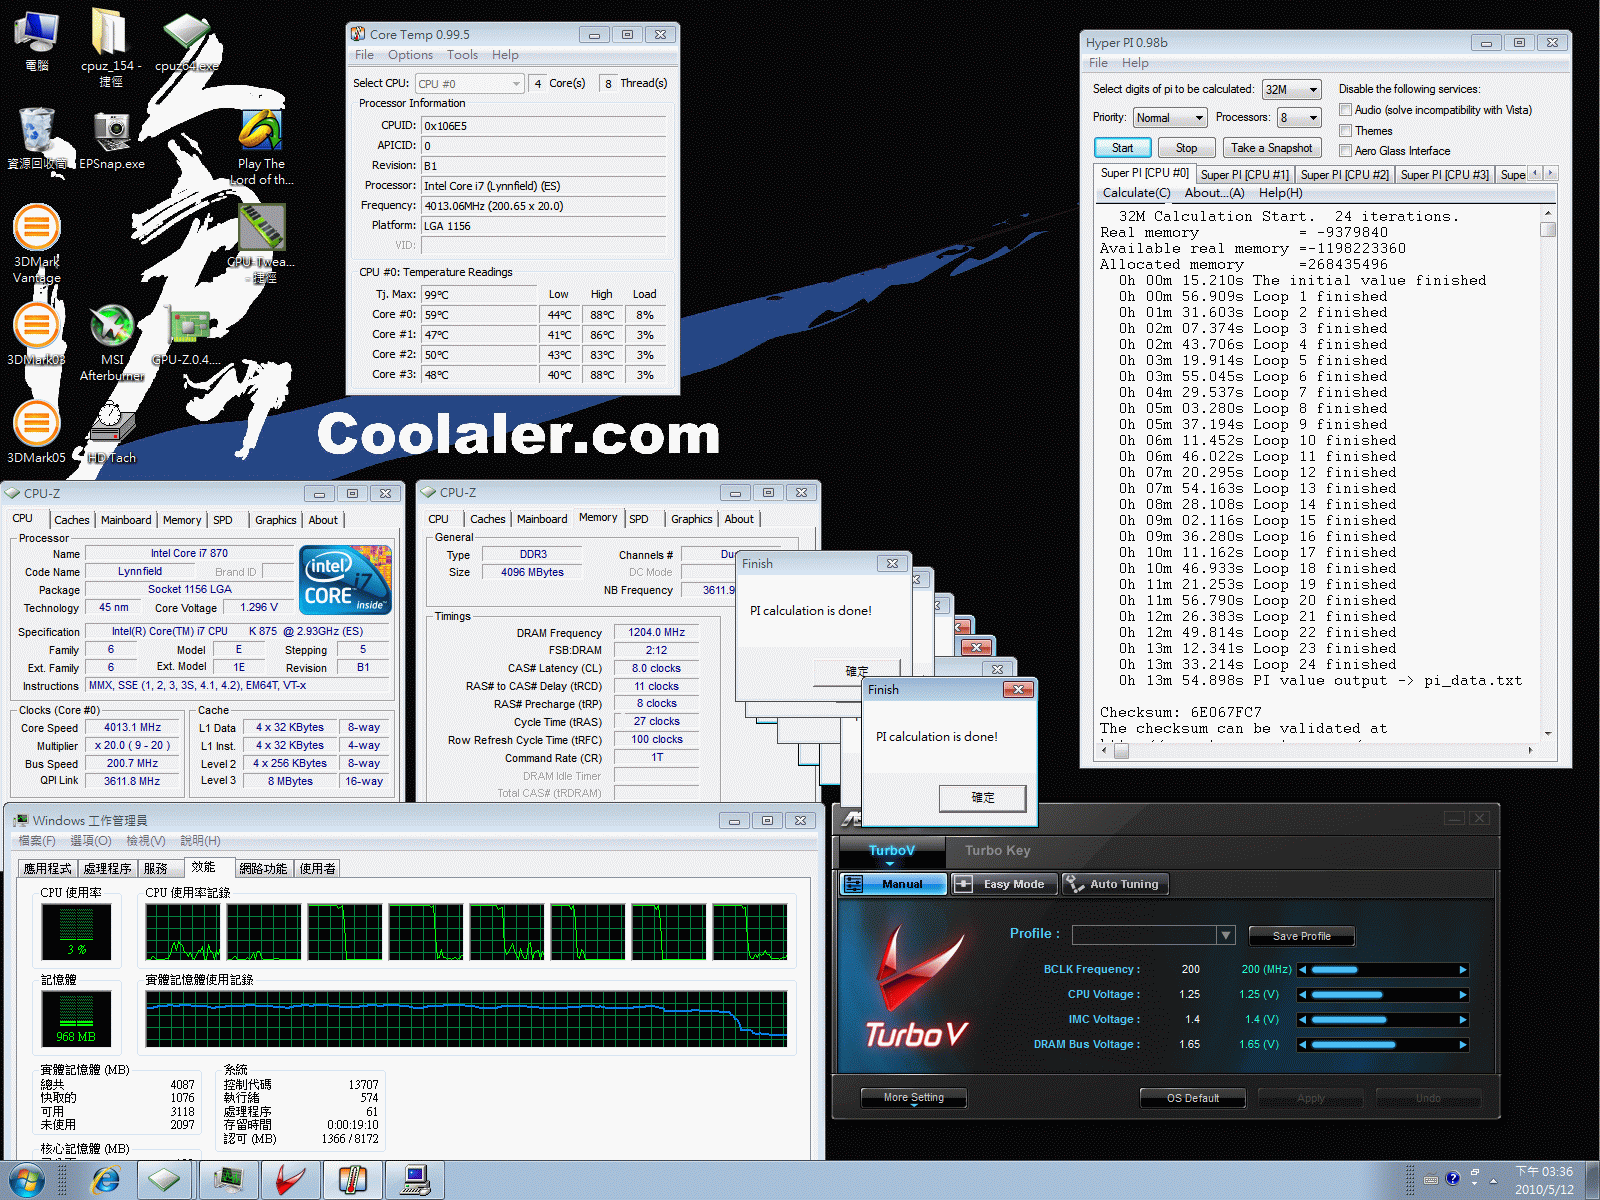
Task: Open GPU-Z desktop icon
Action: [x=188, y=335]
